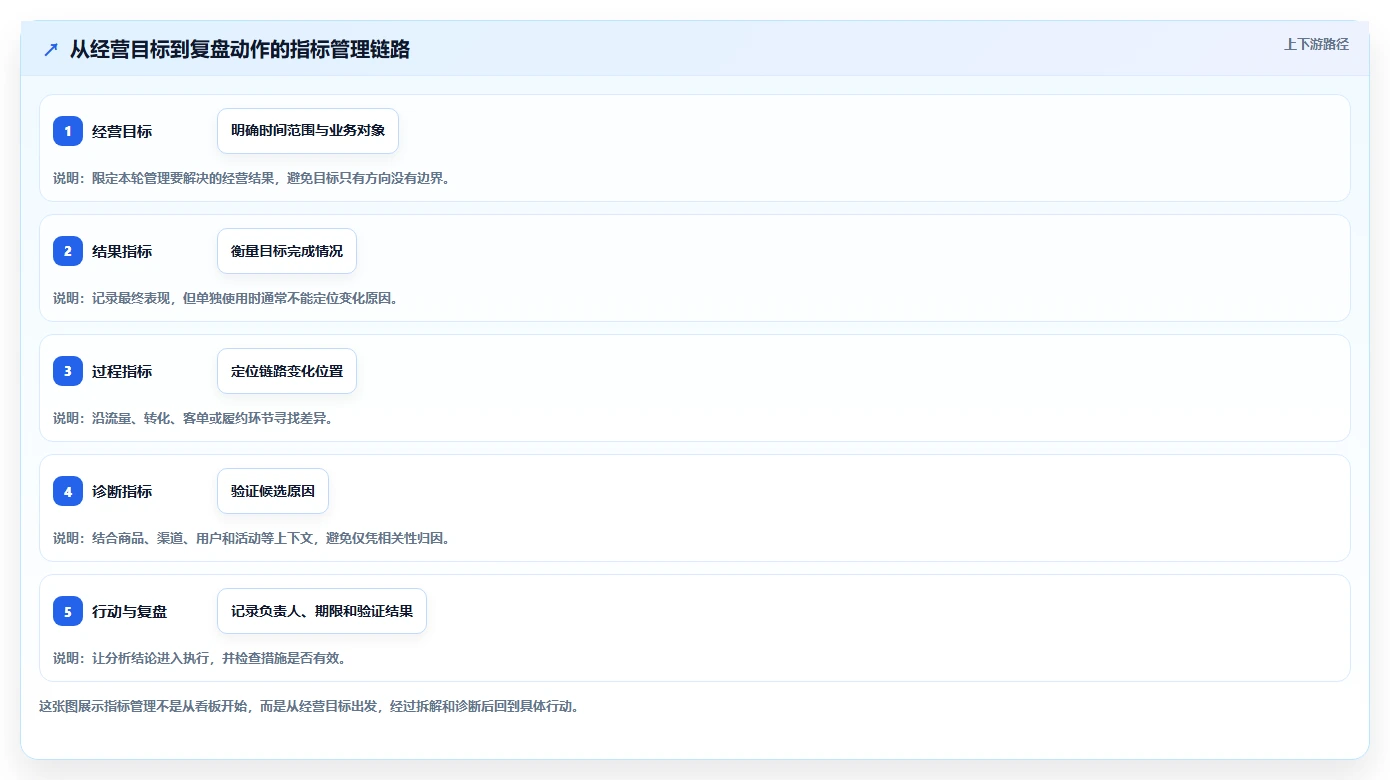The image size is (1390, 780).
Task: Select the 定位链路变化位置 chip
Action: pyautogui.click(x=287, y=371)
